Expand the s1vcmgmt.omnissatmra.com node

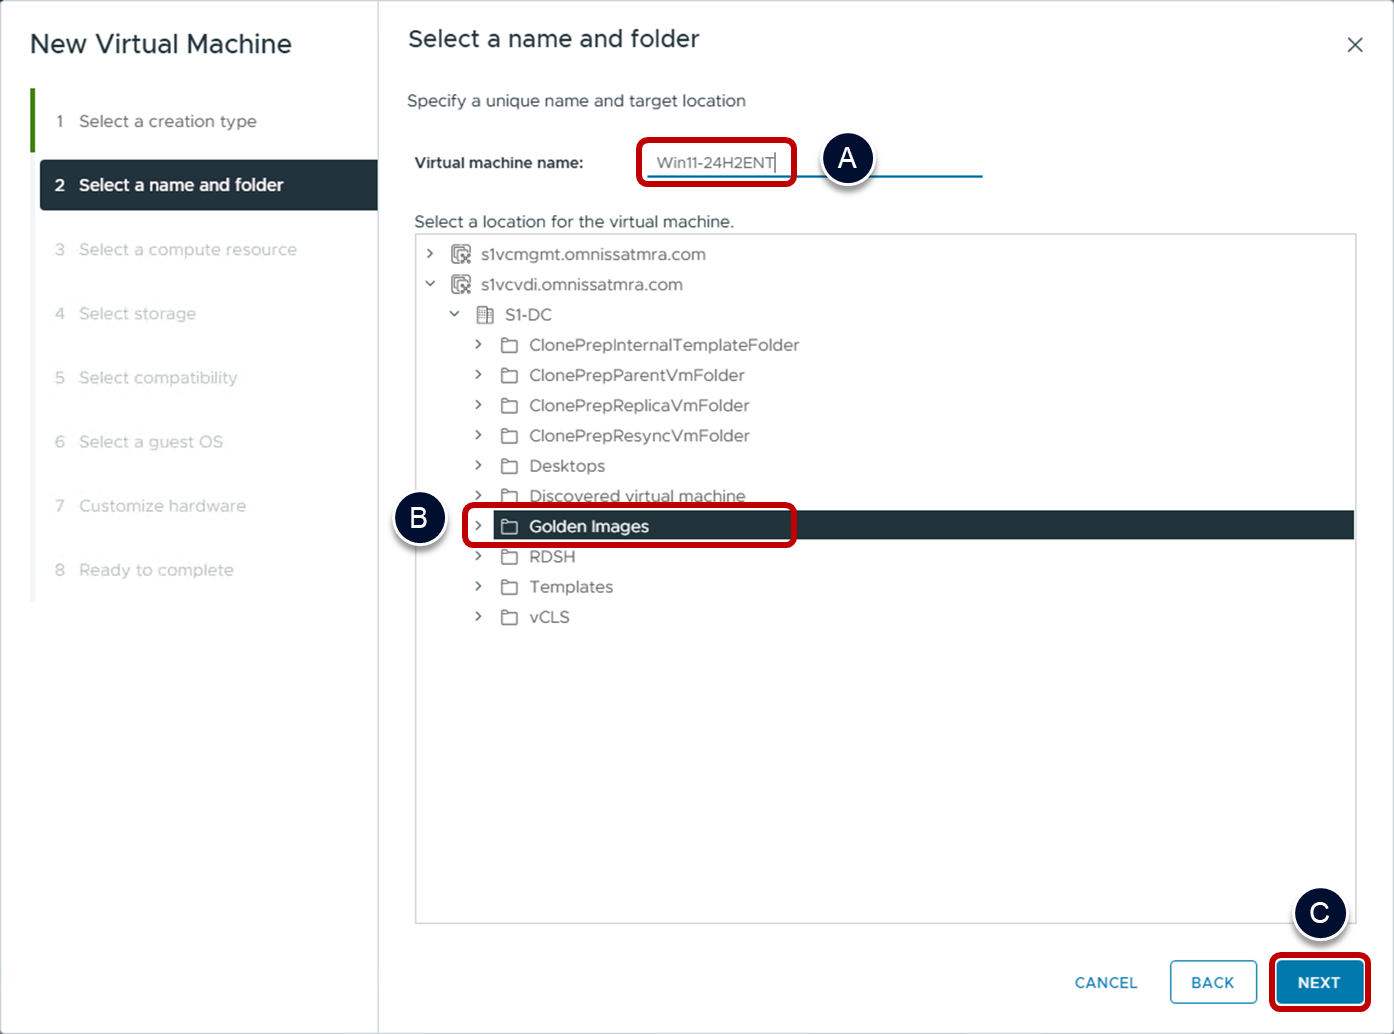coord(431,254)
